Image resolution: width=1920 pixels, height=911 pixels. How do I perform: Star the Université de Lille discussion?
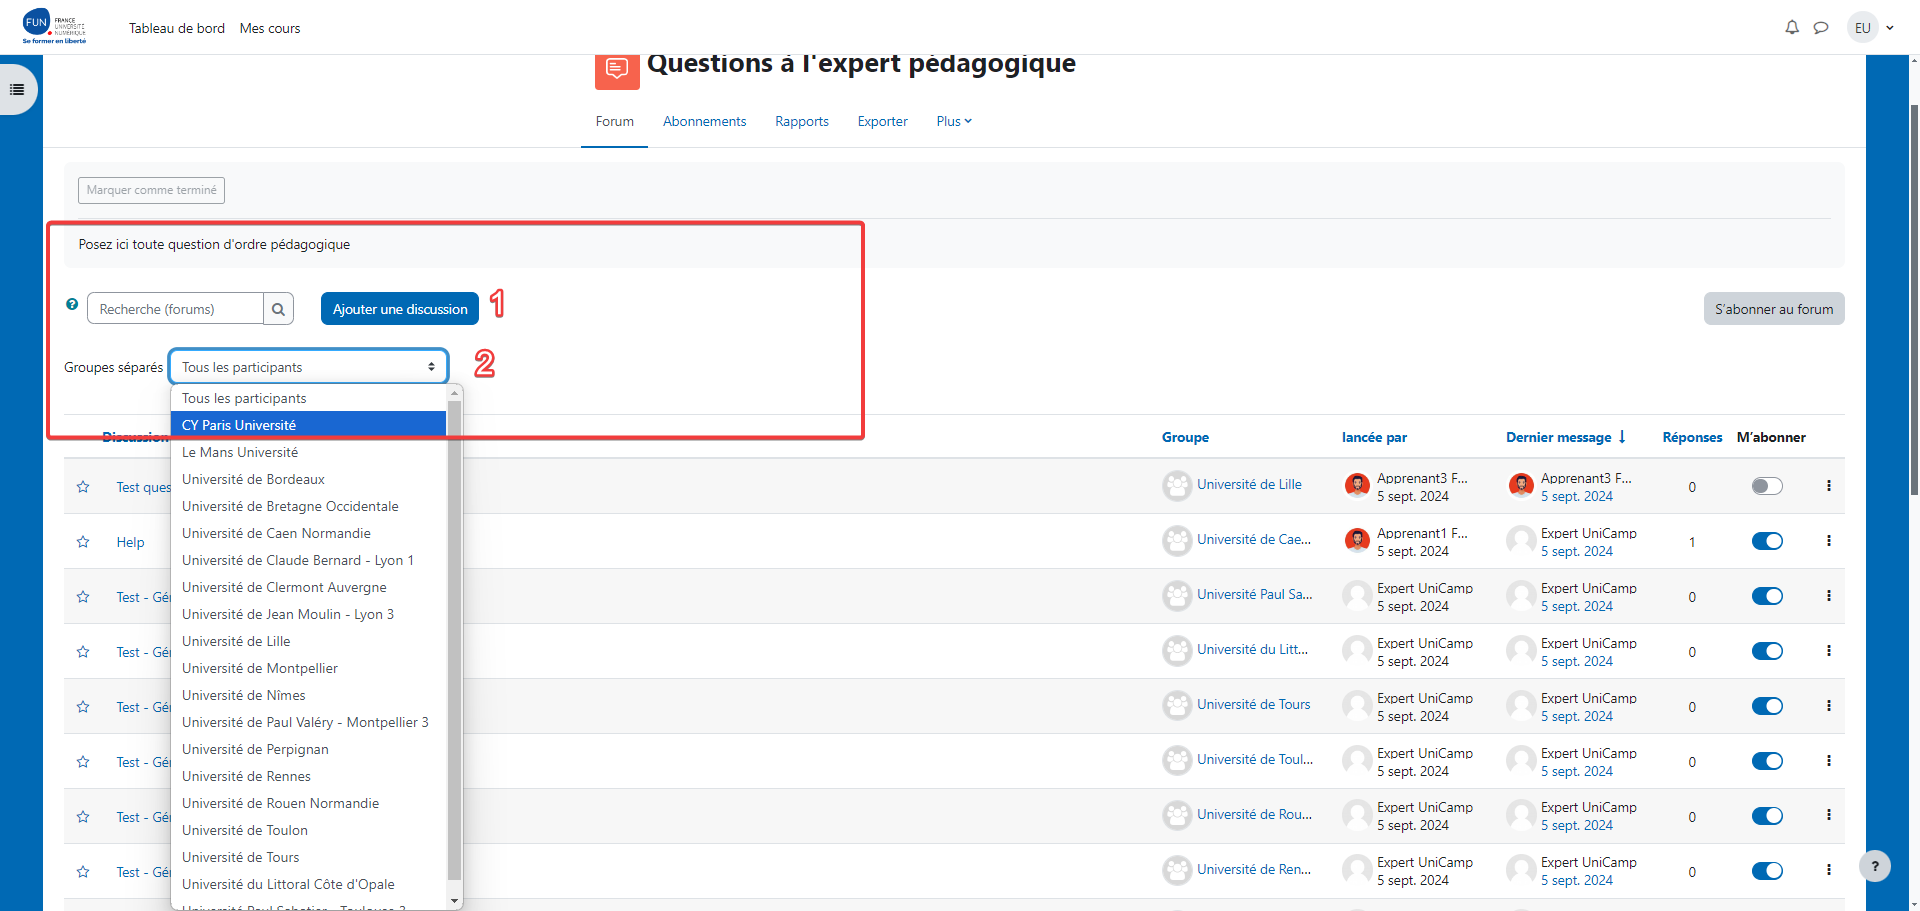tap(83, 487)
